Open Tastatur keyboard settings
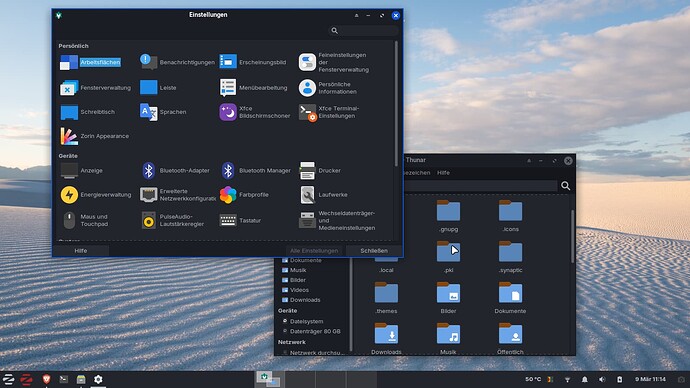 click(240, 220)
